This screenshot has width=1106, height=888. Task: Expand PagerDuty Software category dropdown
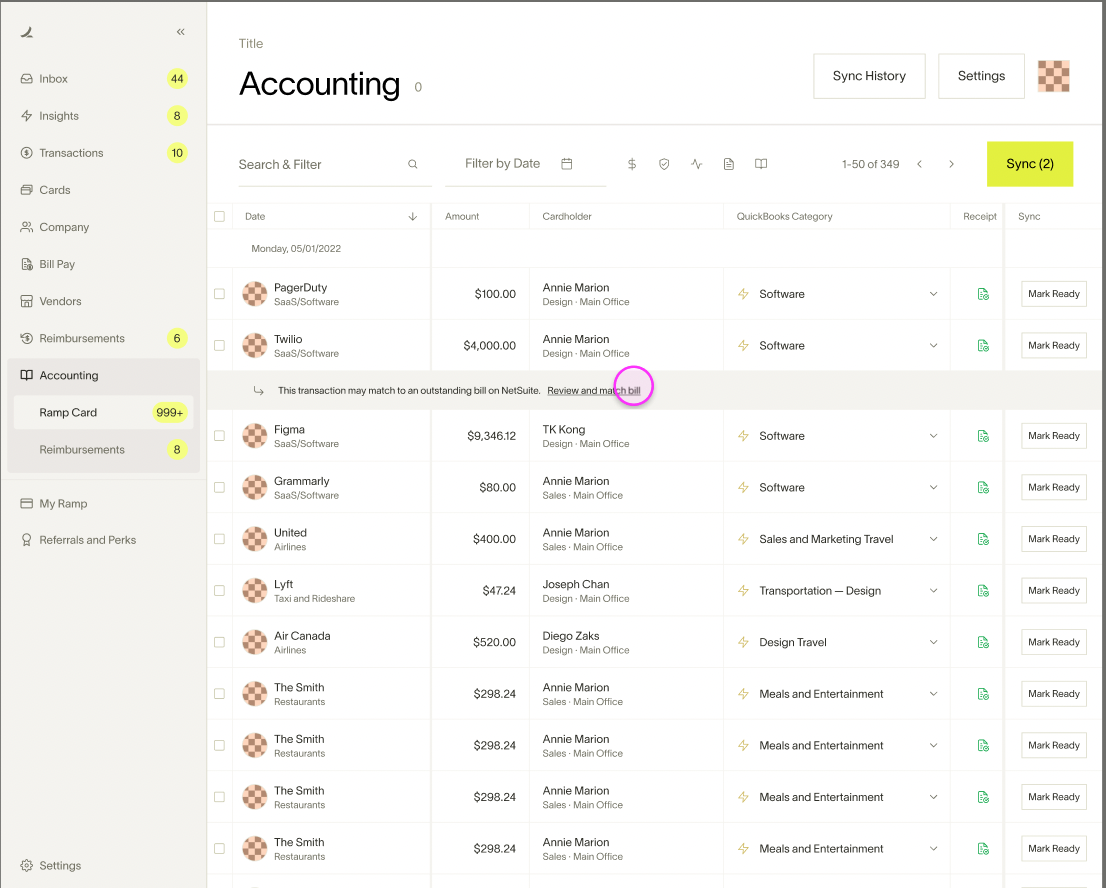pos(933,294)
